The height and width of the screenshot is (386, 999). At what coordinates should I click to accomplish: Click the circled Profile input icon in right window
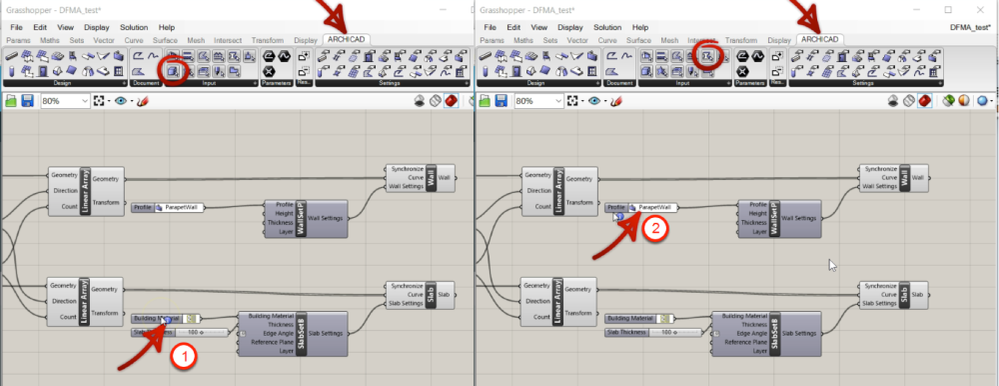(707, 57)
